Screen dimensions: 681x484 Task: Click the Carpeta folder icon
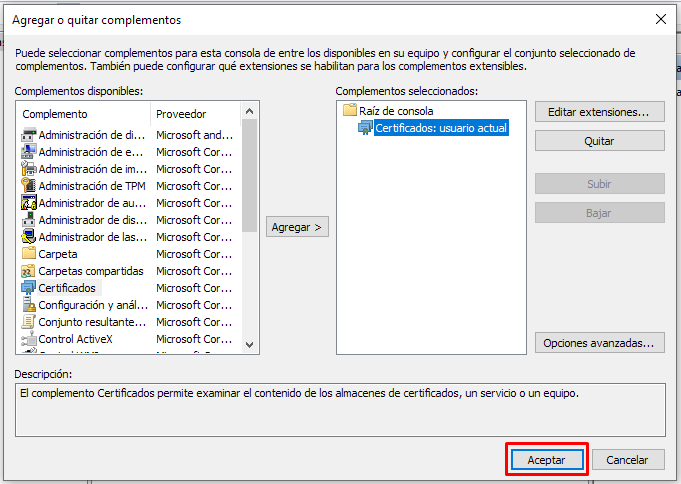click(29, 254)
